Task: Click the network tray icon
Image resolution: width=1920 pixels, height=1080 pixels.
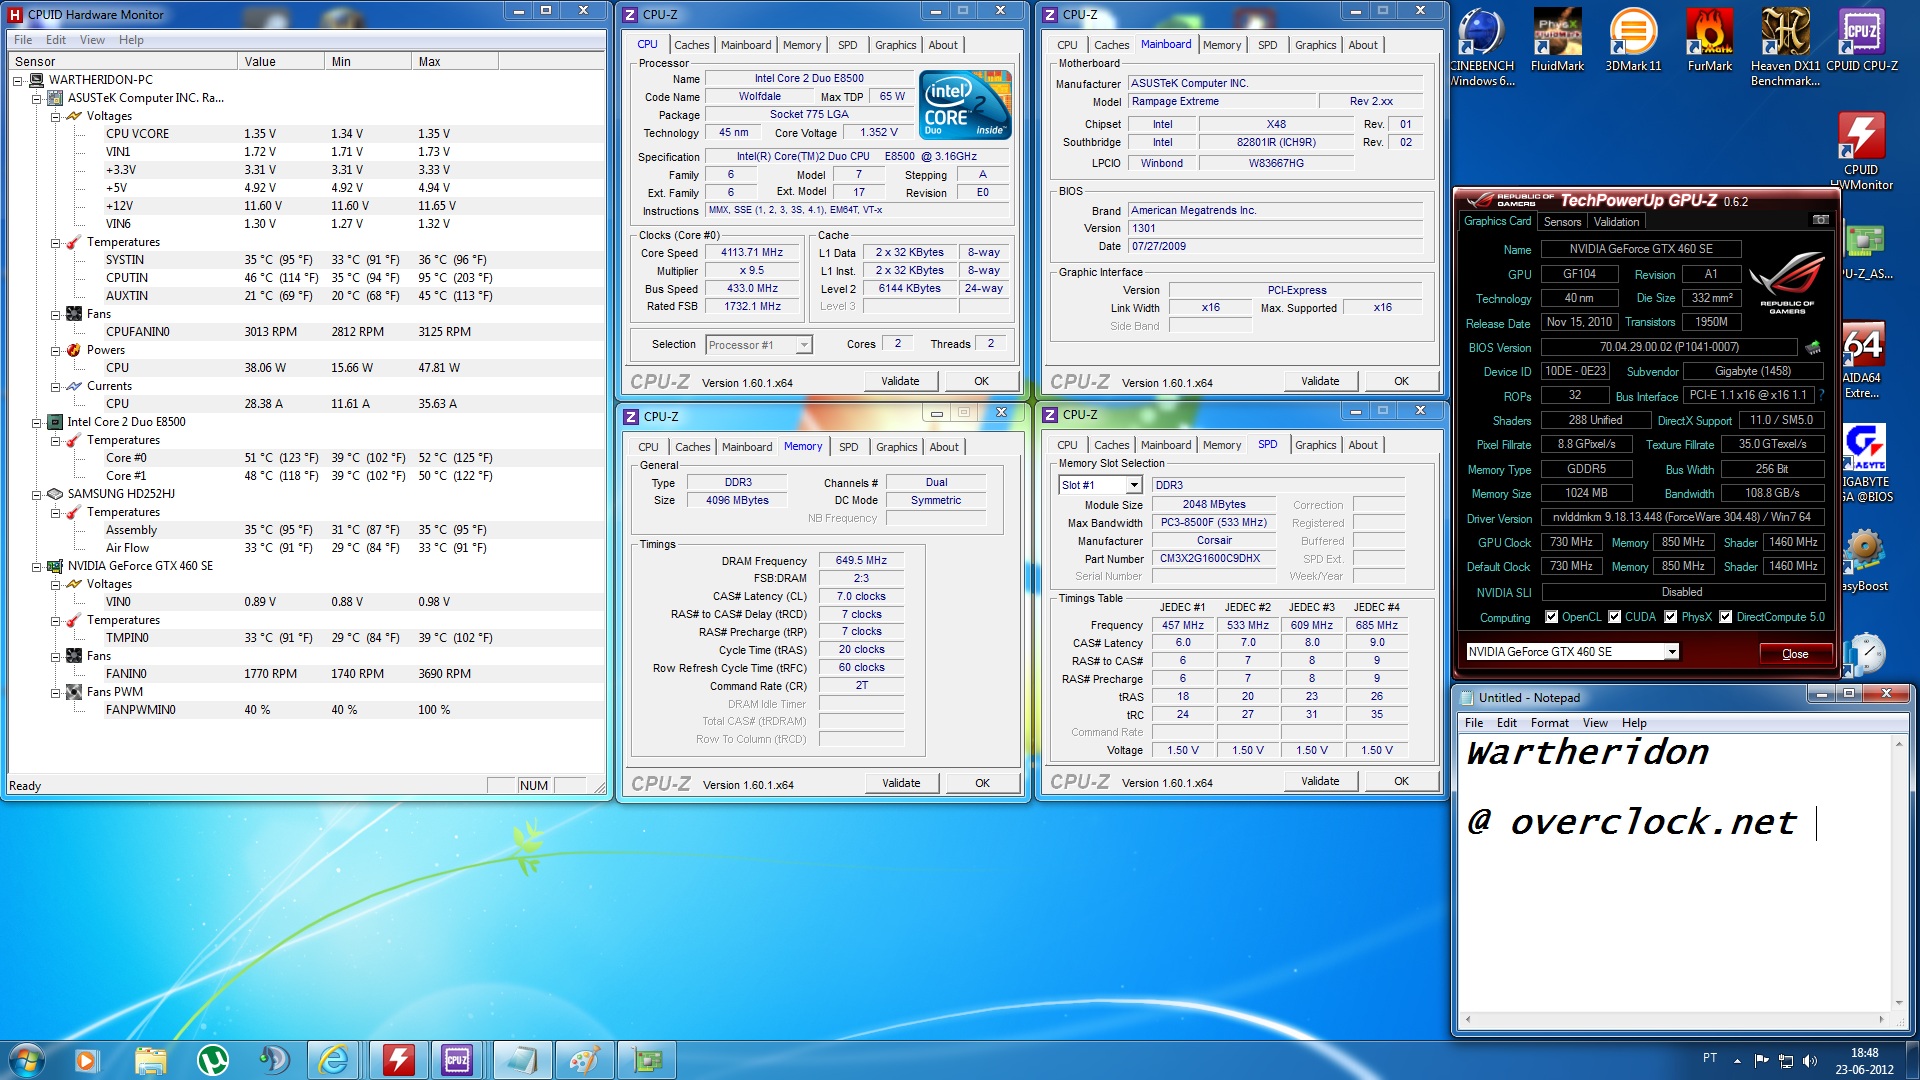Action: (x=1786, y=1060)
